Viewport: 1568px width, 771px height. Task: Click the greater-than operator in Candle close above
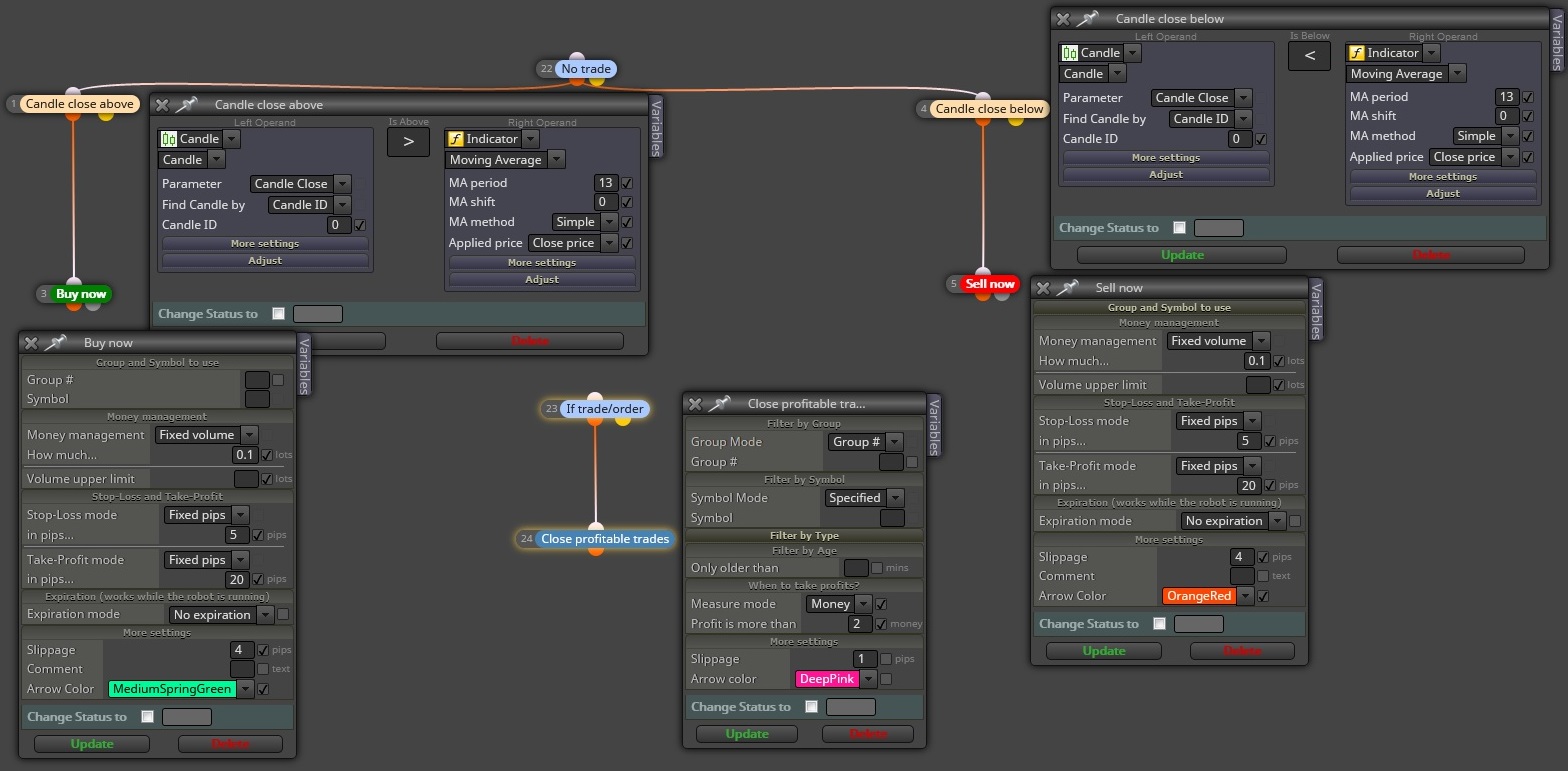click(x=408, y=142)
